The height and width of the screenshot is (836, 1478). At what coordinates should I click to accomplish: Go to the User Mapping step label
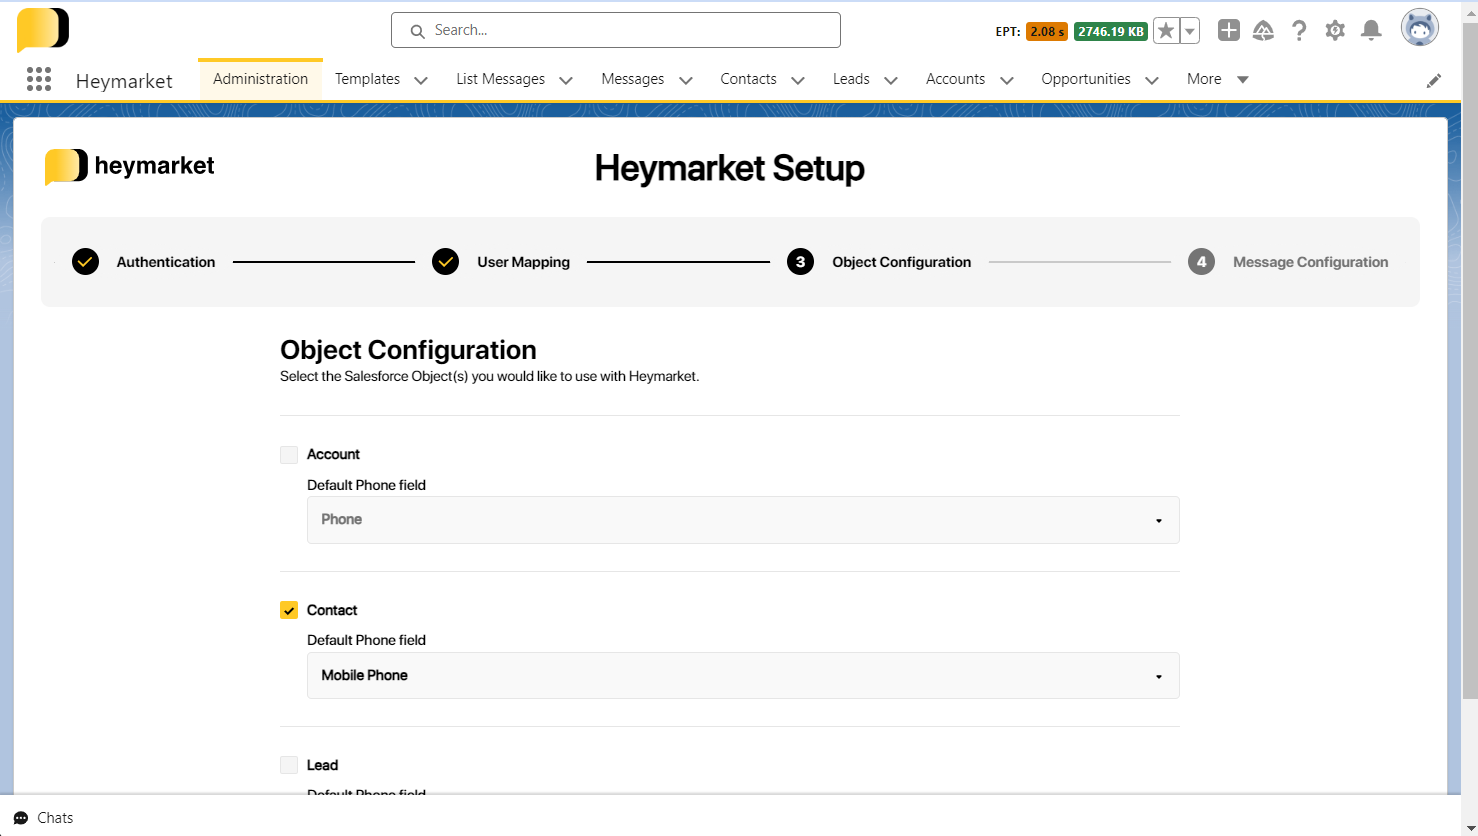[x=523, y=262]
